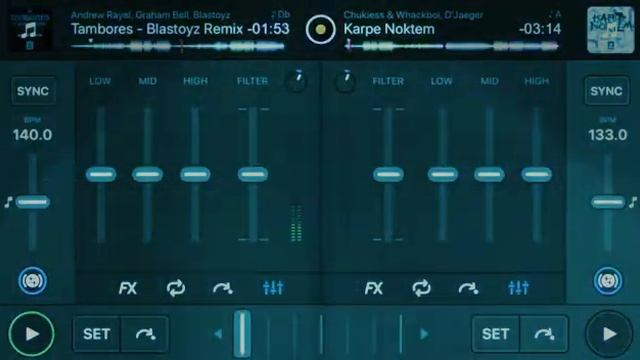The image size is (640, 360).
Task: Play the left deck track
Action: (x=31, y=334)
